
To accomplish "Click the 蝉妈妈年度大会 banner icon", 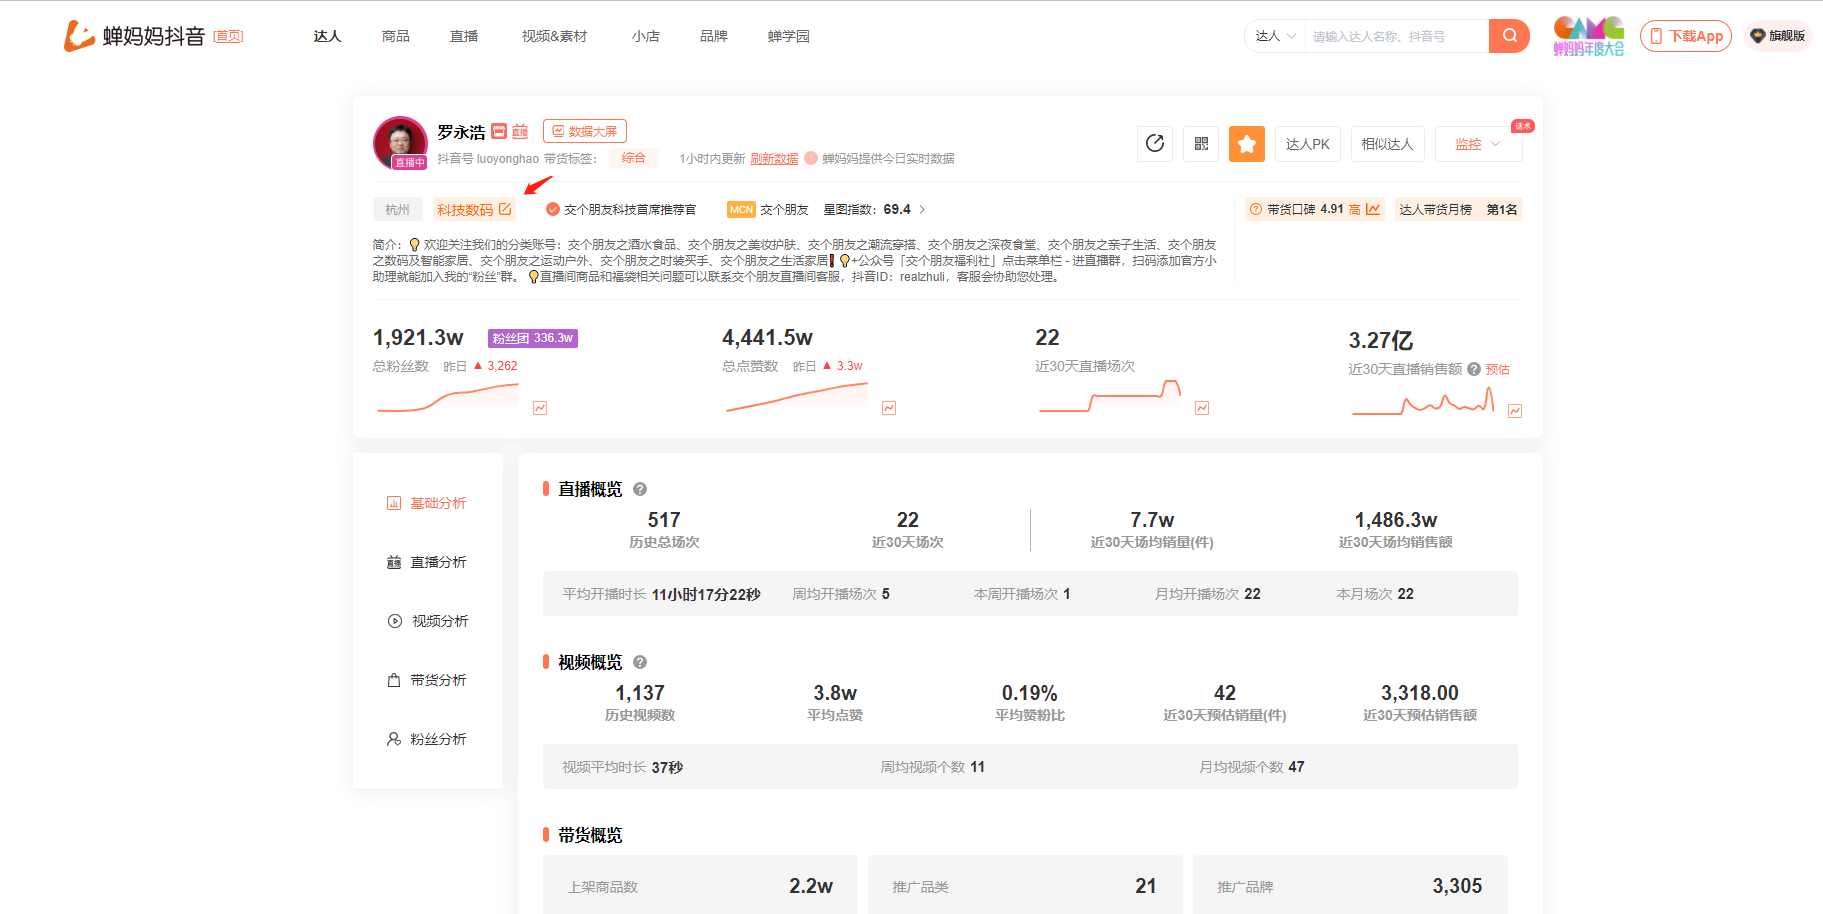I will (x=1588, y=36).
